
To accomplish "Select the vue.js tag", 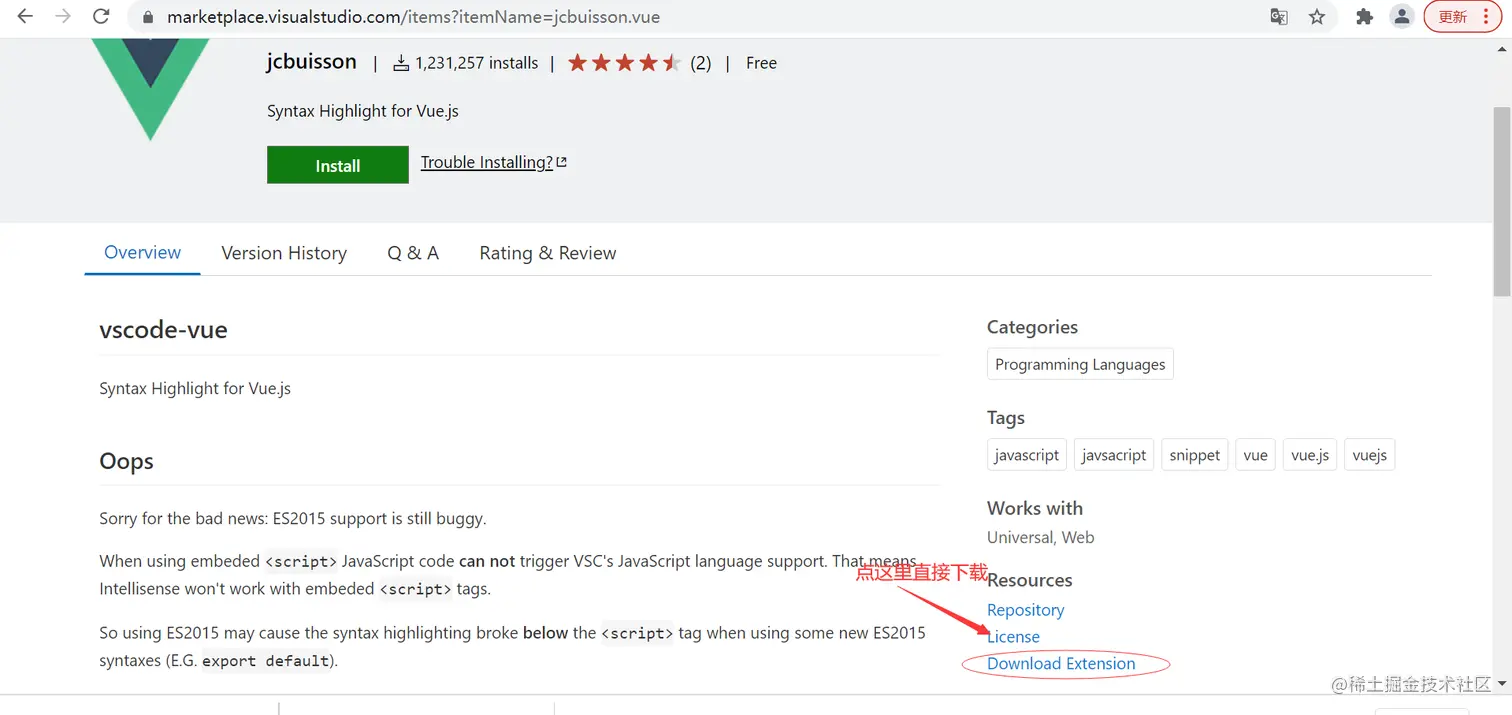I will [x=1310, y=455].
